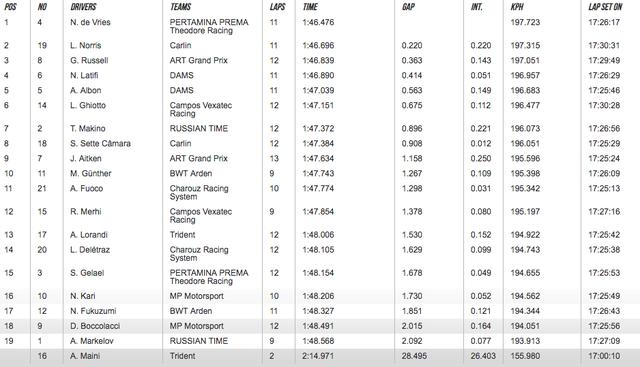Image resolution: width=640 pixels, height=367 pixels.
Task: Click the TIME column header
Action: (x=310, y=7)
